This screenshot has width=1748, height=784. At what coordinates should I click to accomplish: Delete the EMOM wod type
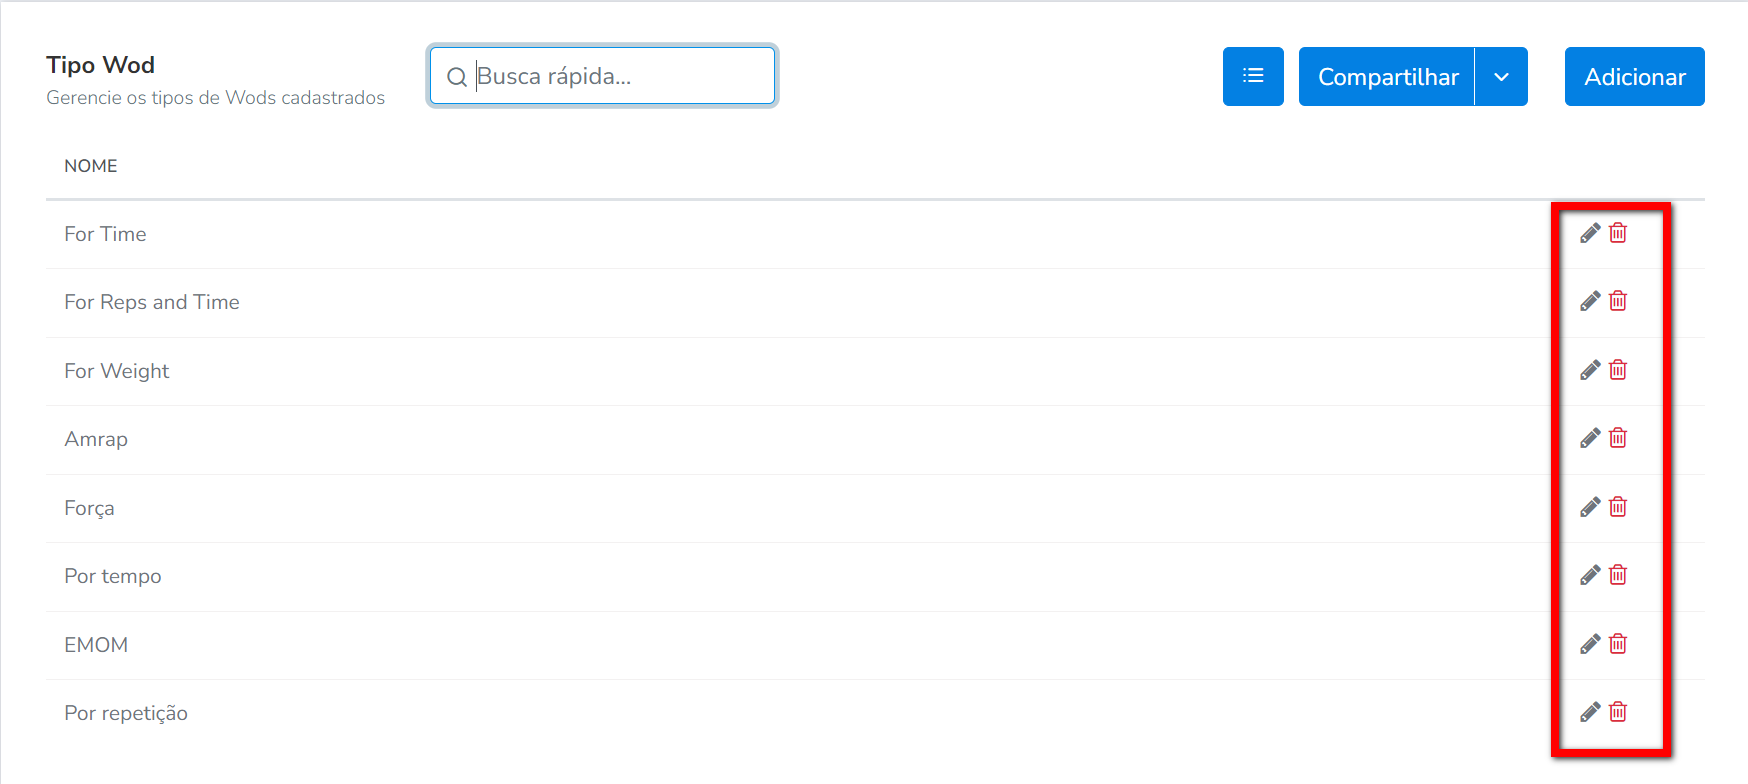point(1618,644)
